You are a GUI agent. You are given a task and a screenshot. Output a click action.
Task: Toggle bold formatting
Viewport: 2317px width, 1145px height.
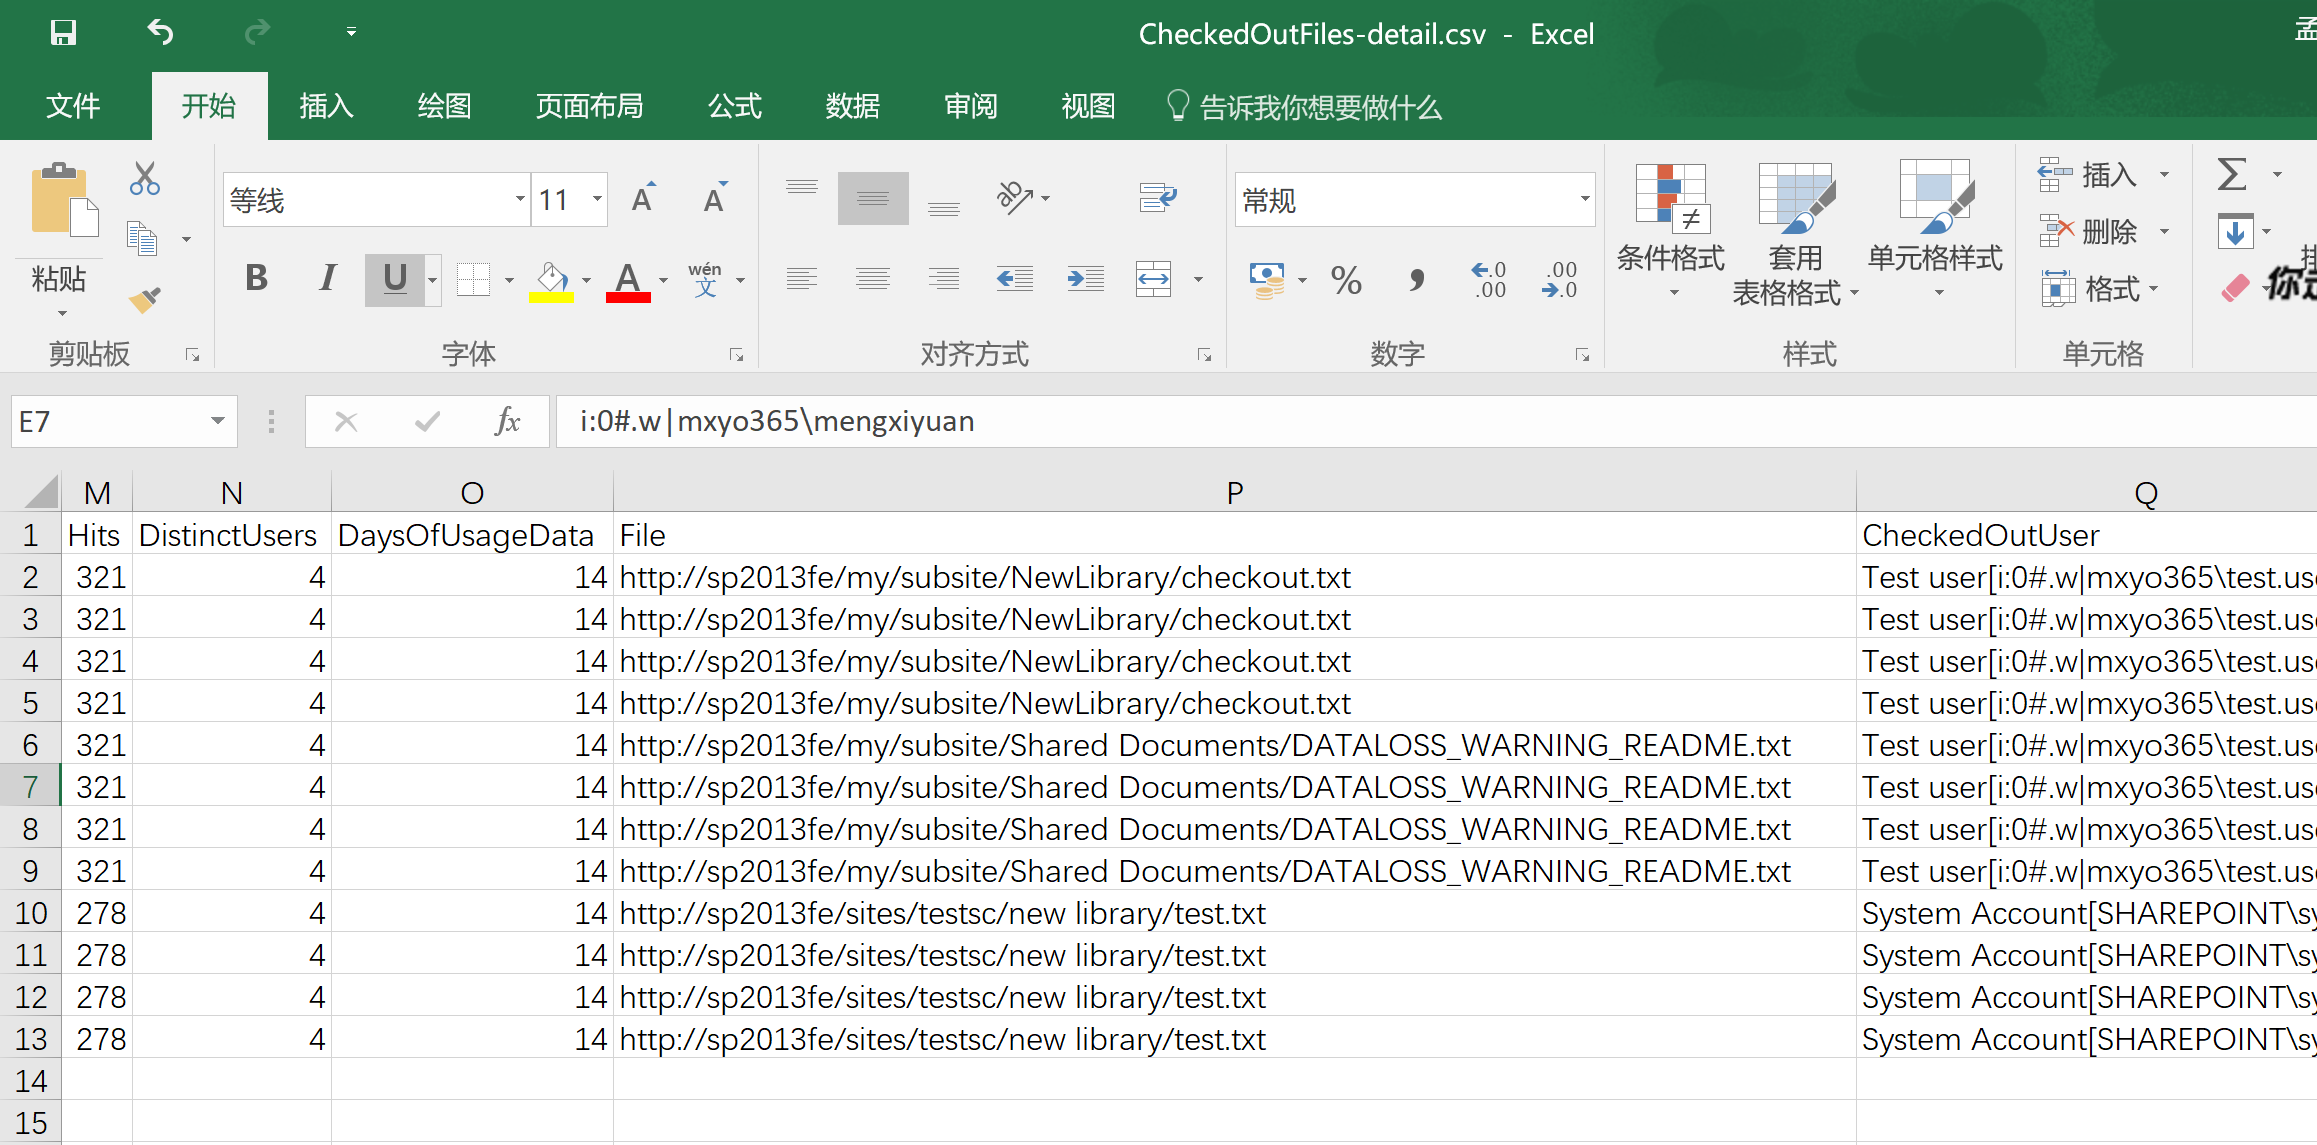pyautogui.click(x=256, y=278)
